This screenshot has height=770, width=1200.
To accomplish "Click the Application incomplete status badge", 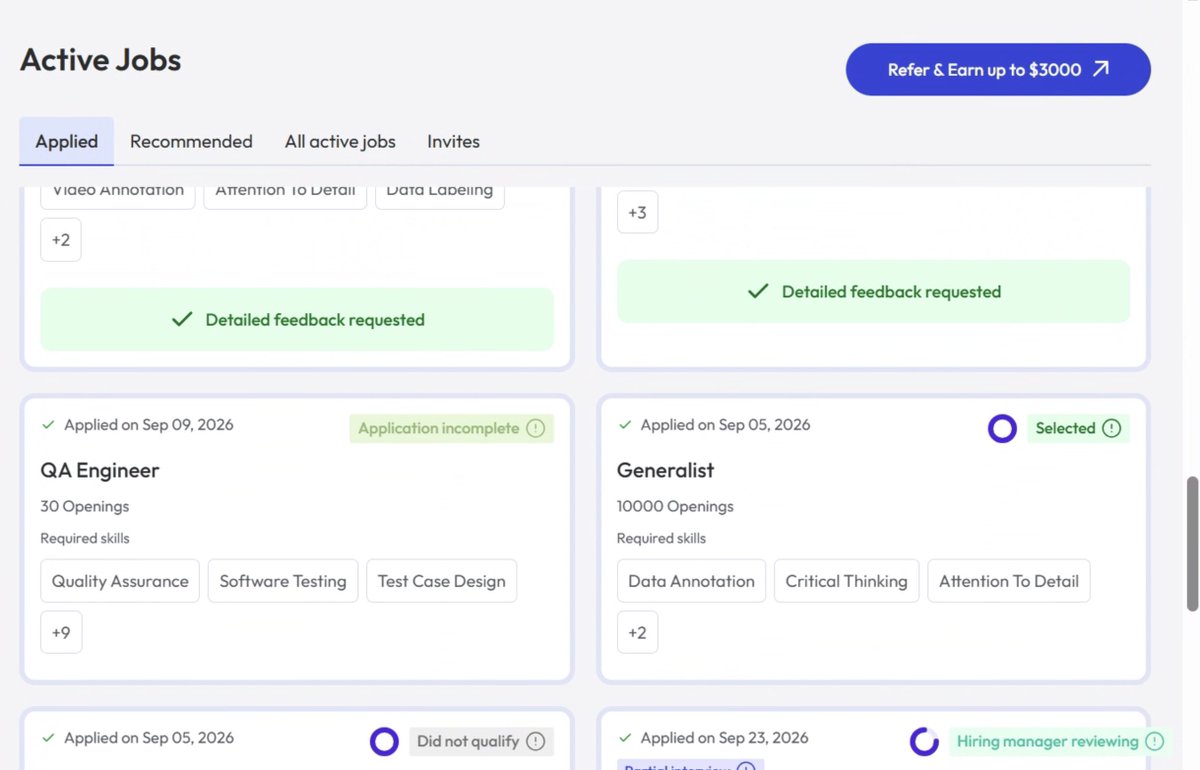I will (451, 428).
